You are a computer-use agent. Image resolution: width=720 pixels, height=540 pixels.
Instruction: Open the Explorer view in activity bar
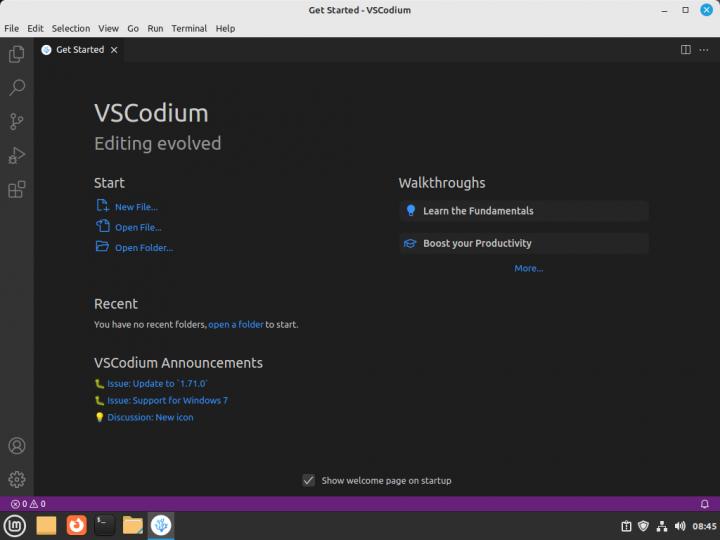pyautogui.click(x=16, y=54)
